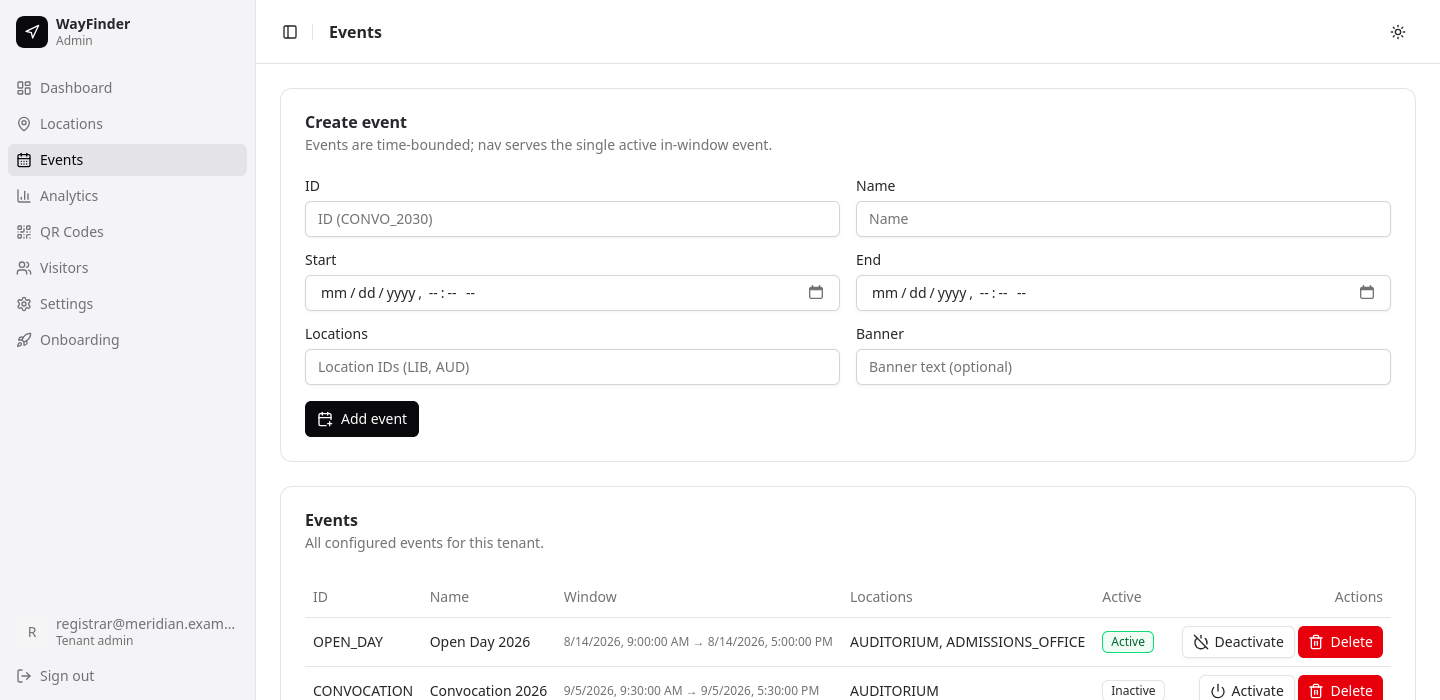Switch theme with the sun icon
The width and height of the screenshot is (1440, 700).
1398,32
